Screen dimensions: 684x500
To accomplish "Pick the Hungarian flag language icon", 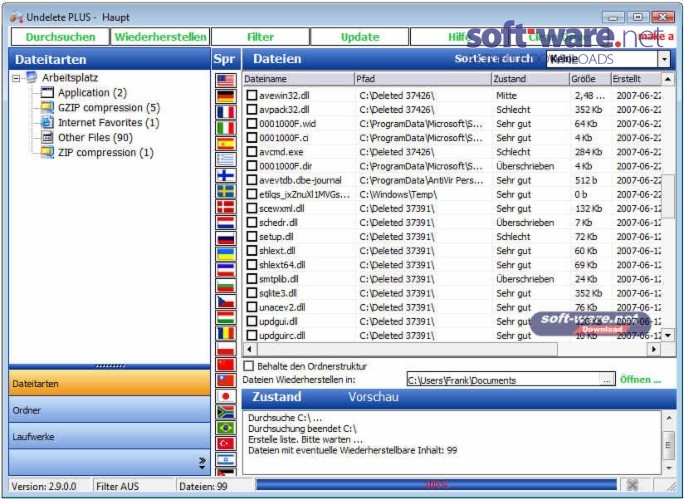I will (x=226, y=317).
